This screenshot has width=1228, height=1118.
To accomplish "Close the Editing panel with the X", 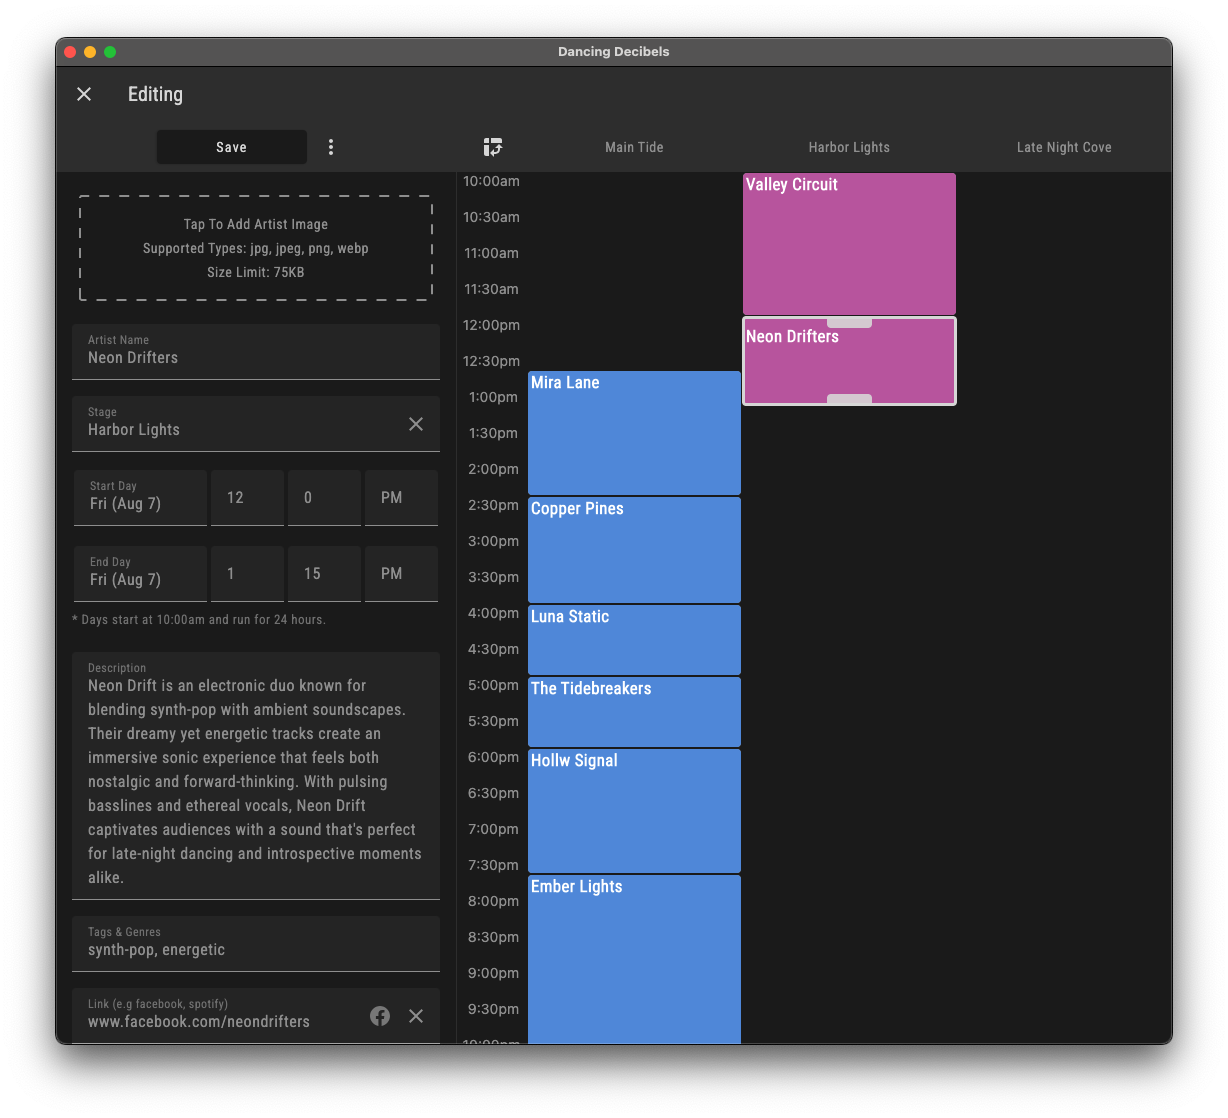I will [x=84, y=93].
